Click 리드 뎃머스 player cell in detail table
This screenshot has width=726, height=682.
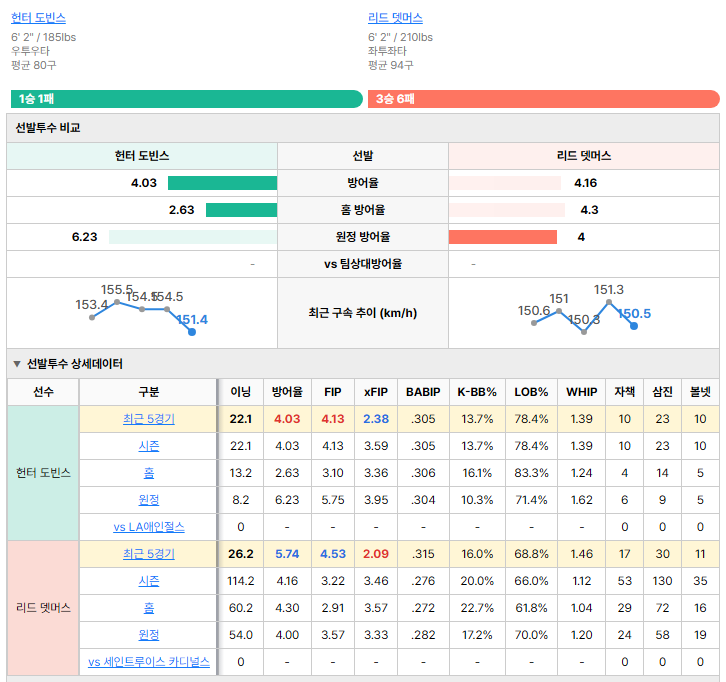click(x=43, y=608)
